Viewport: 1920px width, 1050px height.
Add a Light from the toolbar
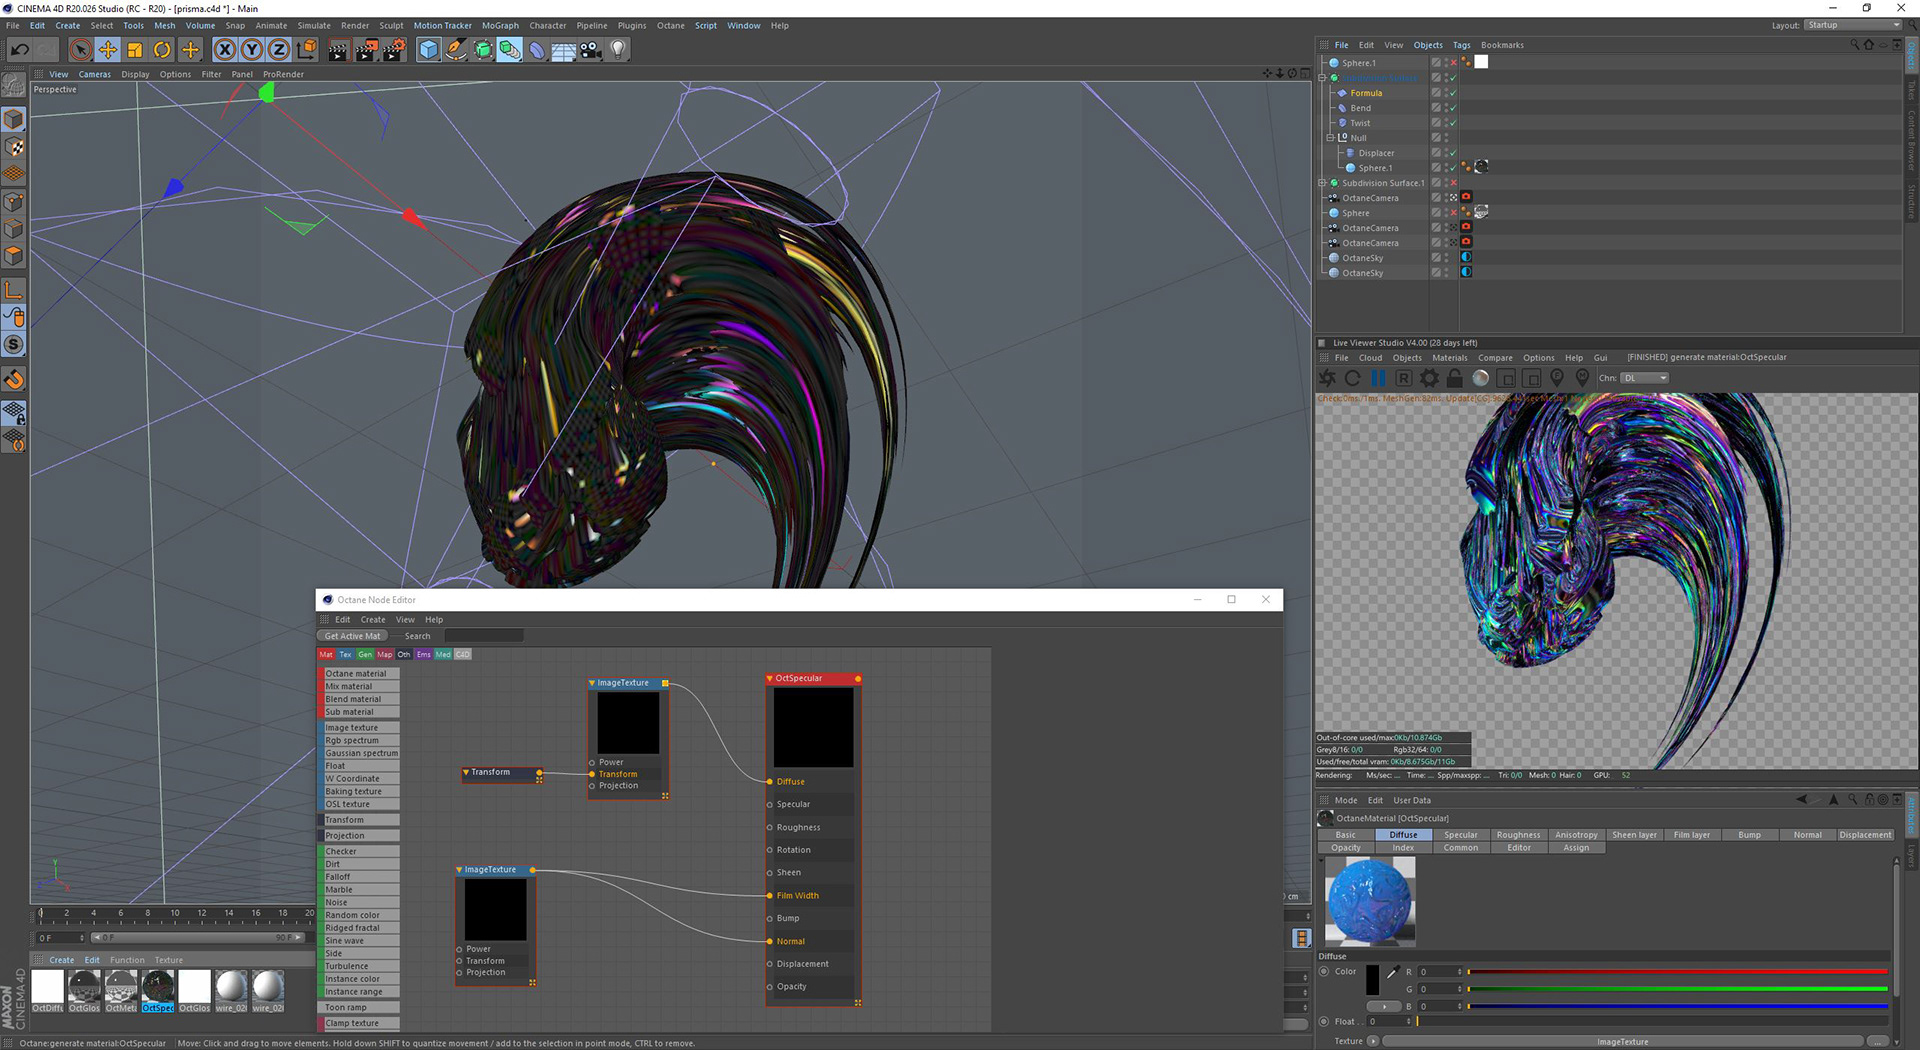point(618,49)
